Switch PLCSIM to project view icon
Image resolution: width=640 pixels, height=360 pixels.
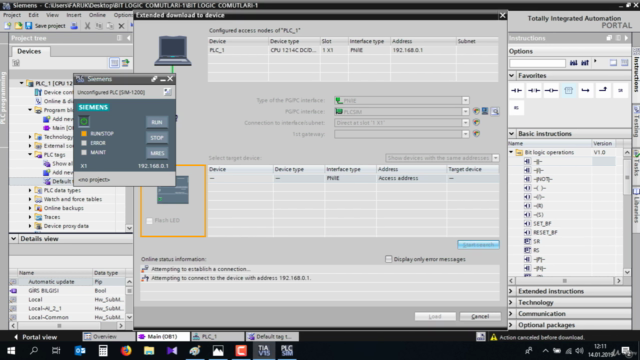(x=167, y=92)
